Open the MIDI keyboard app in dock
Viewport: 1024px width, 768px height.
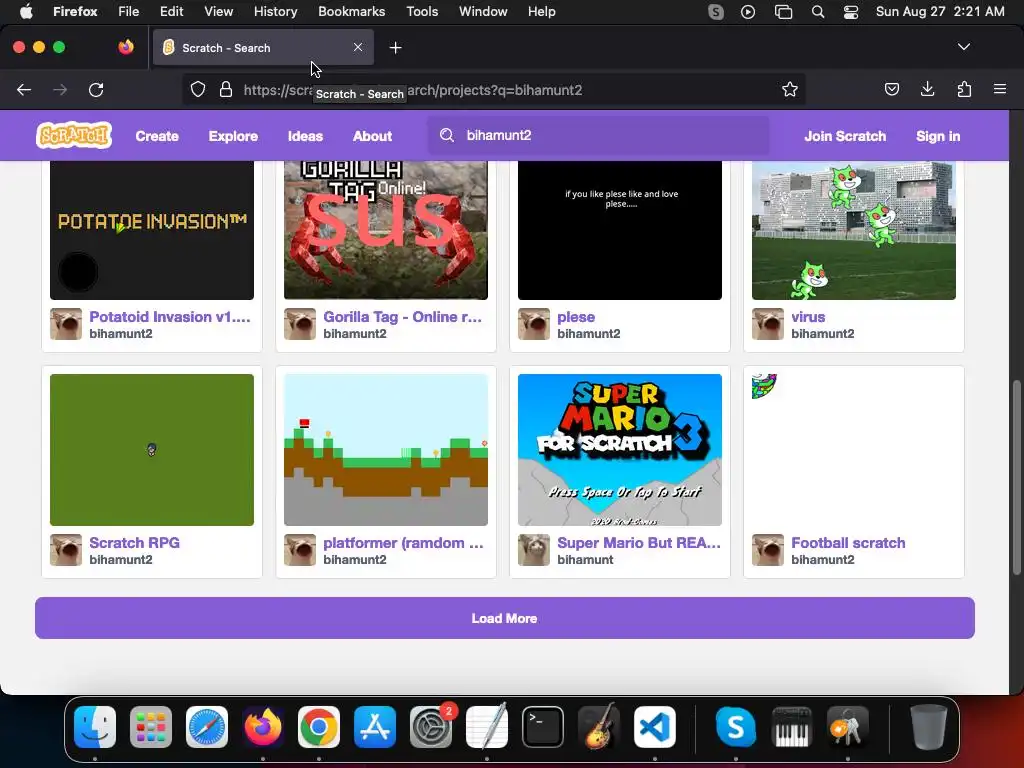792,727
